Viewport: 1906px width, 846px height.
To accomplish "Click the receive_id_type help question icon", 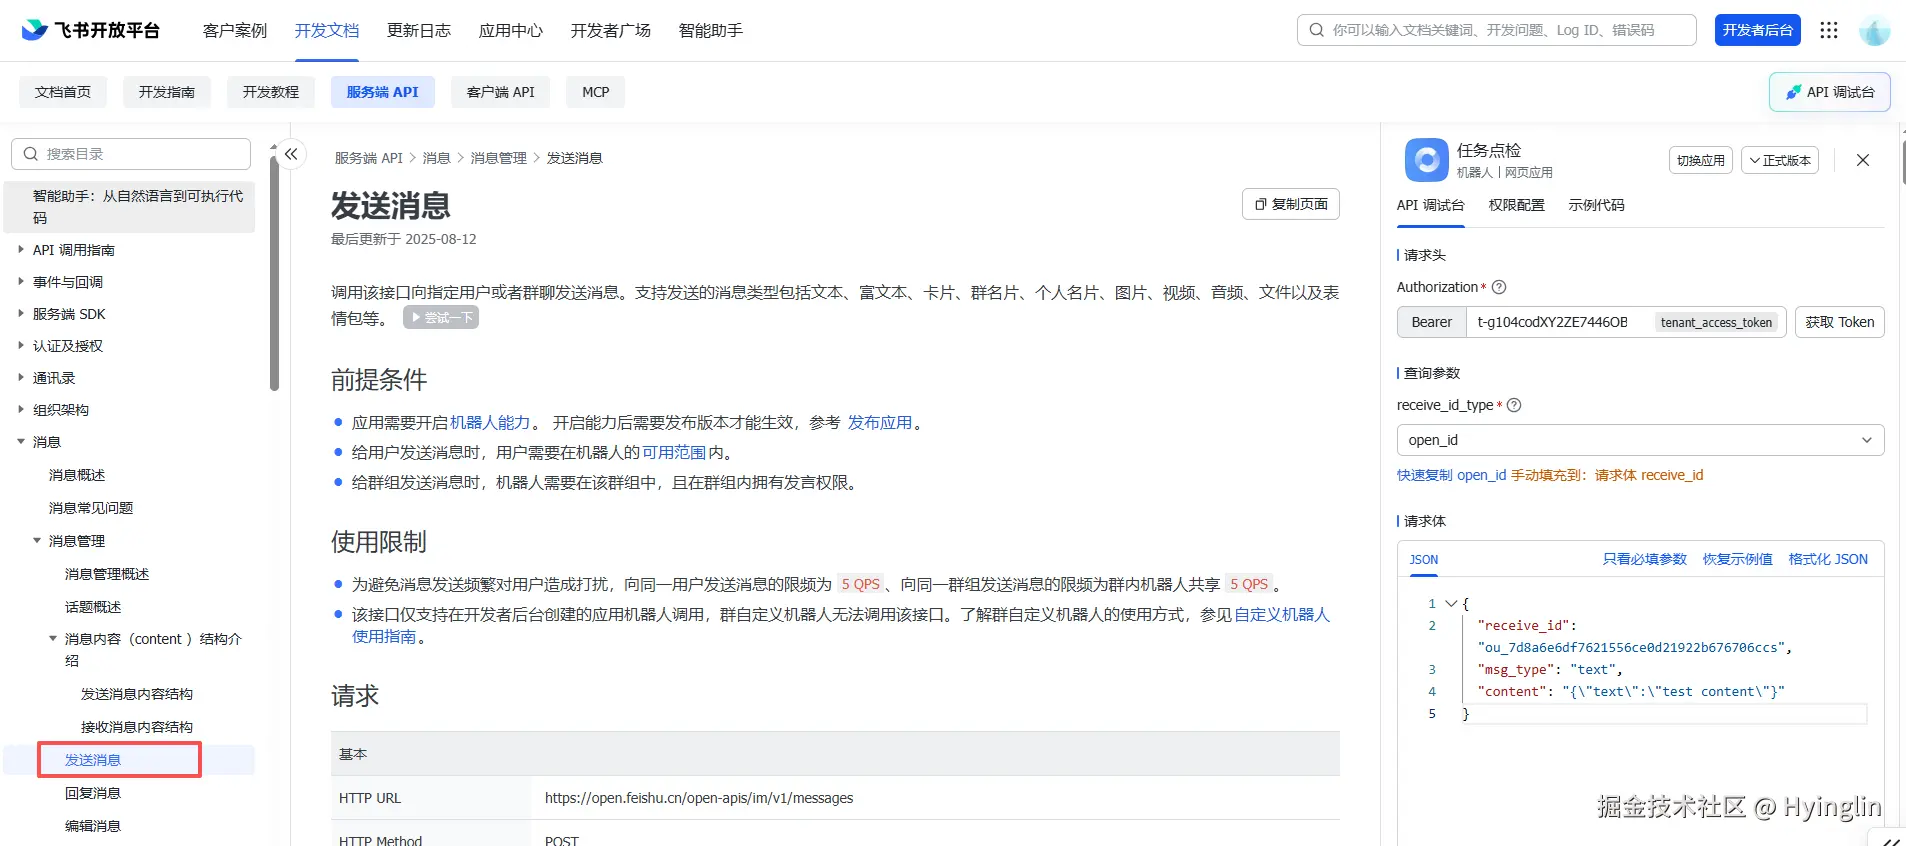I will [1514, 405].
